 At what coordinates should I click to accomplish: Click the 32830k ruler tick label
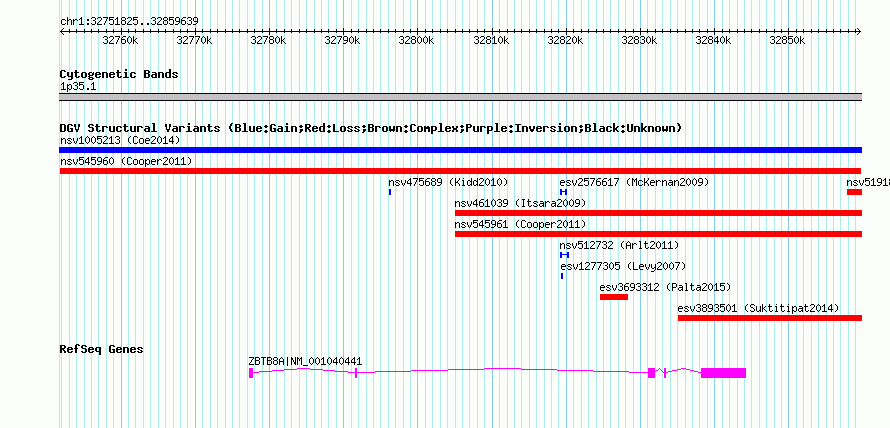[x=640, y=41]
